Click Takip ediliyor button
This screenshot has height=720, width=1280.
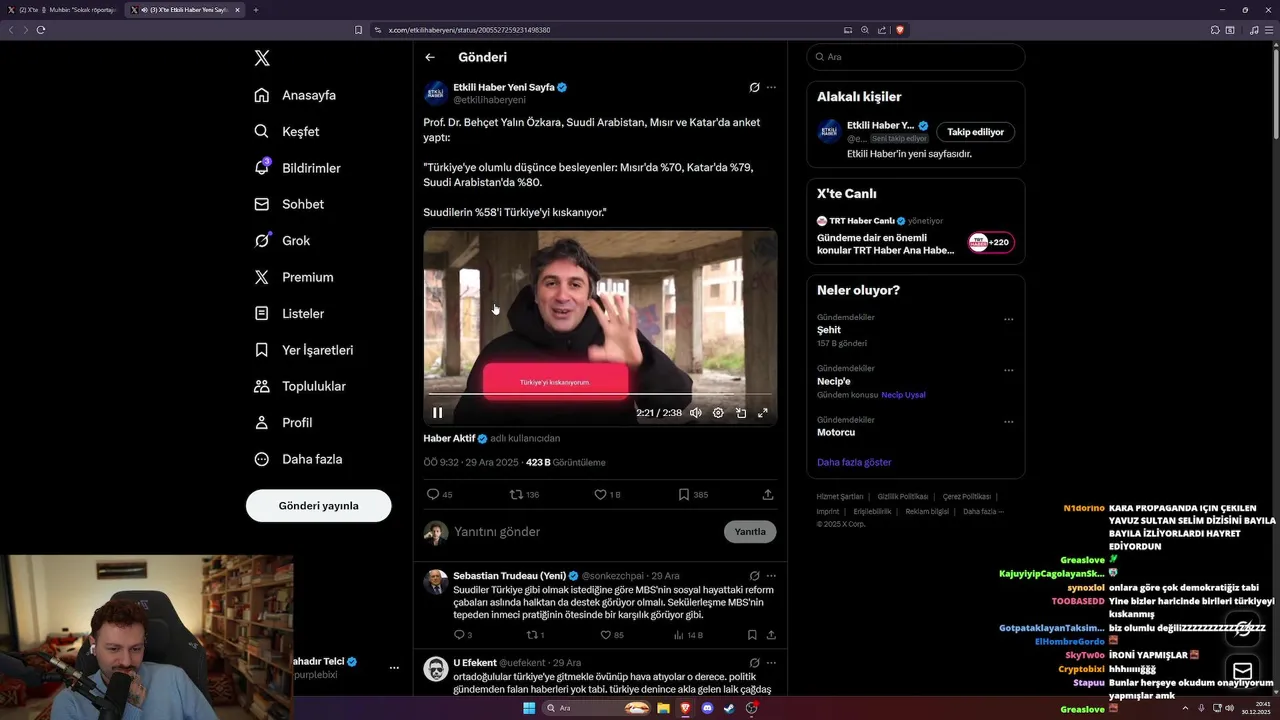976,132
